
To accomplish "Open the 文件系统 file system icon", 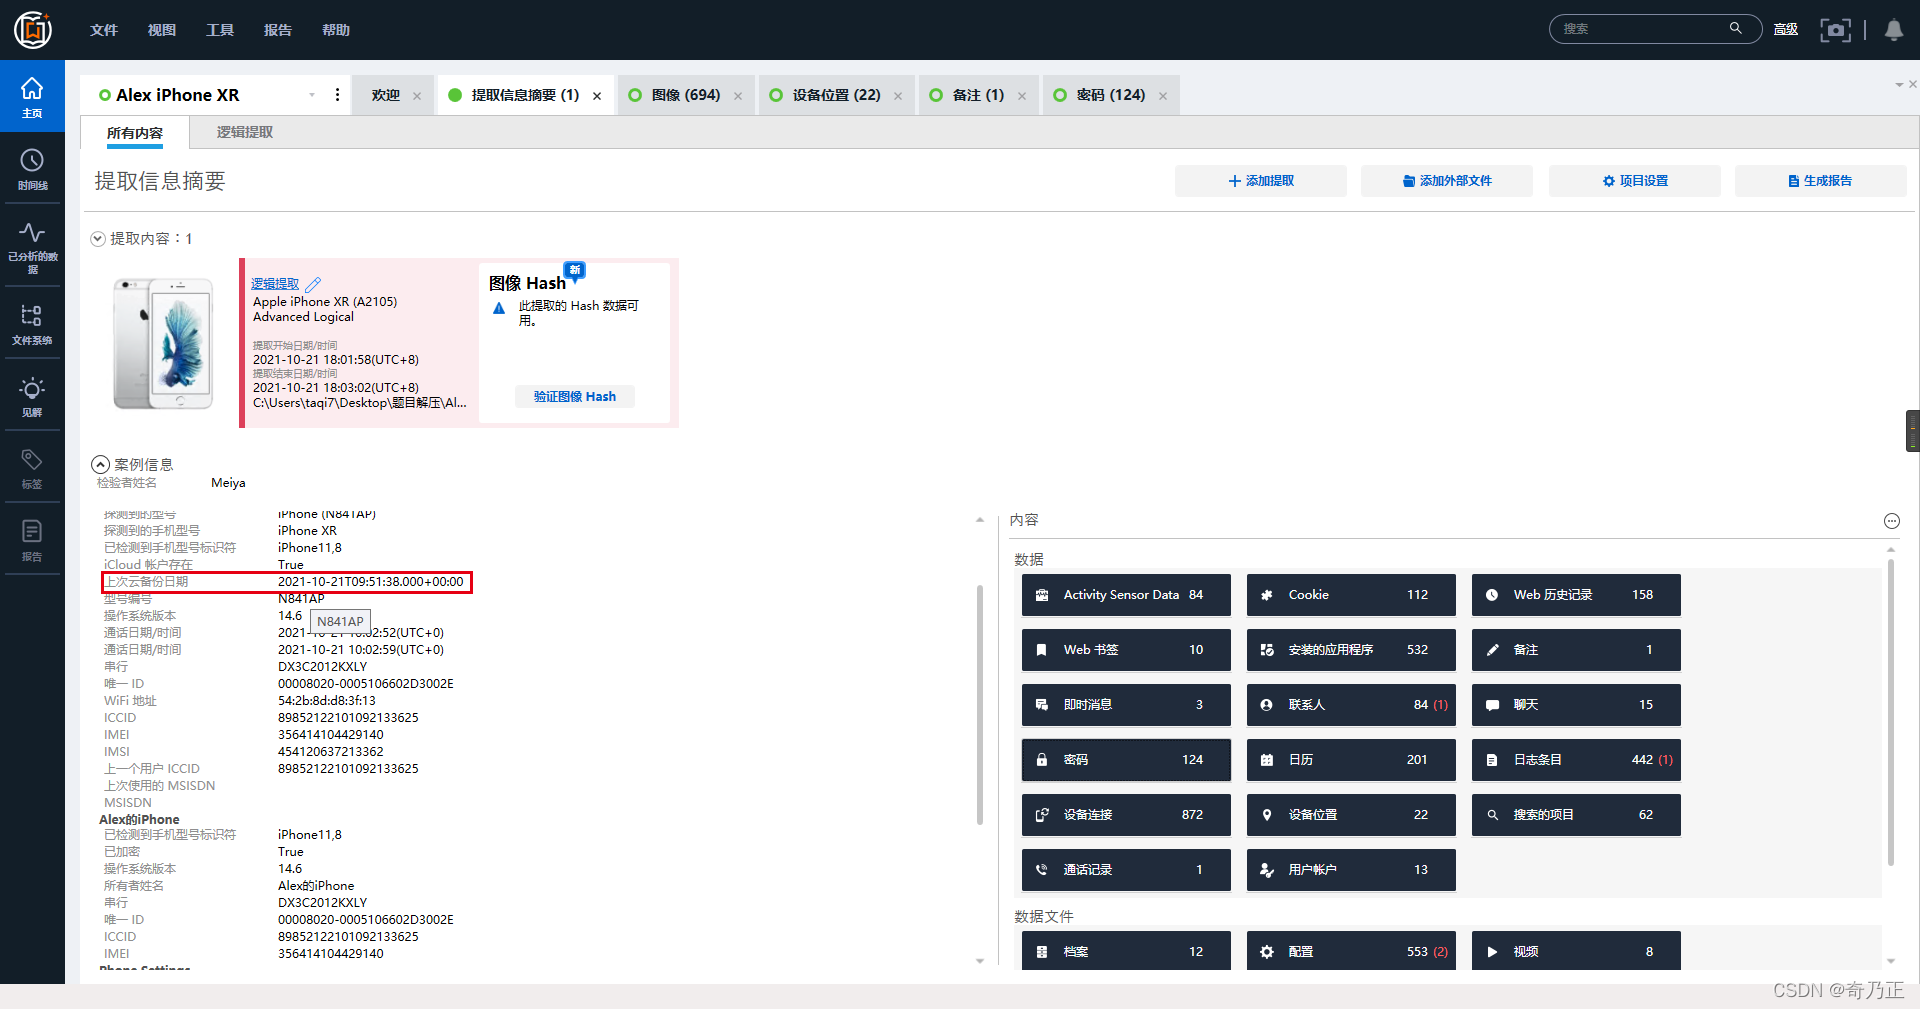I will [x=32, y=325].
